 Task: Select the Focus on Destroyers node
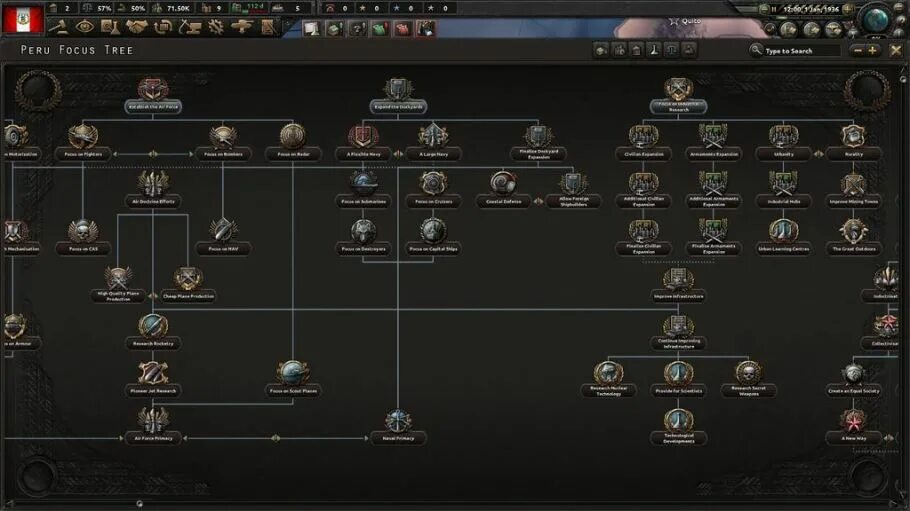click(363, 237)
